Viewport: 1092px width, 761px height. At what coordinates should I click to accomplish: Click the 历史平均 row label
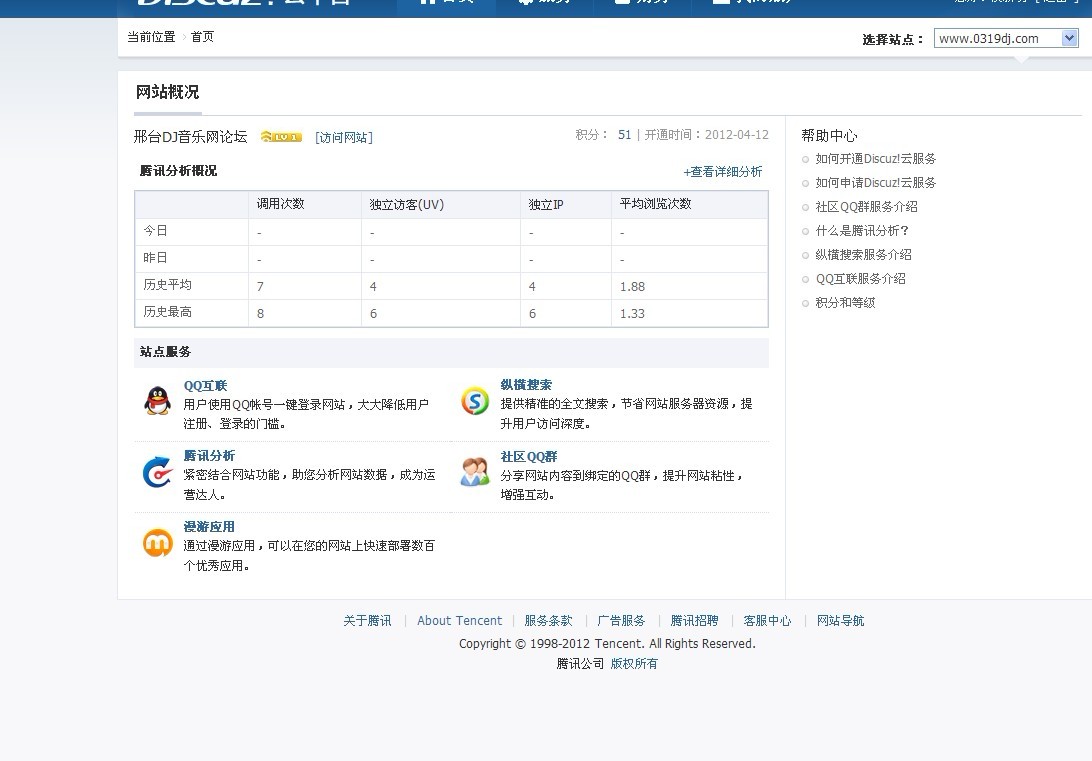click(167, 285)
